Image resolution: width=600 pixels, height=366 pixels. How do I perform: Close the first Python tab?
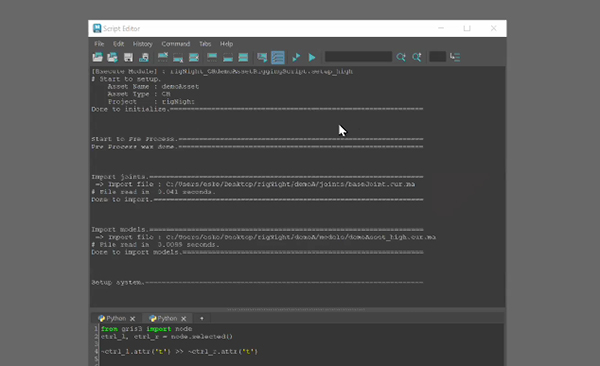pyautogui.click(x=132, y=319)
